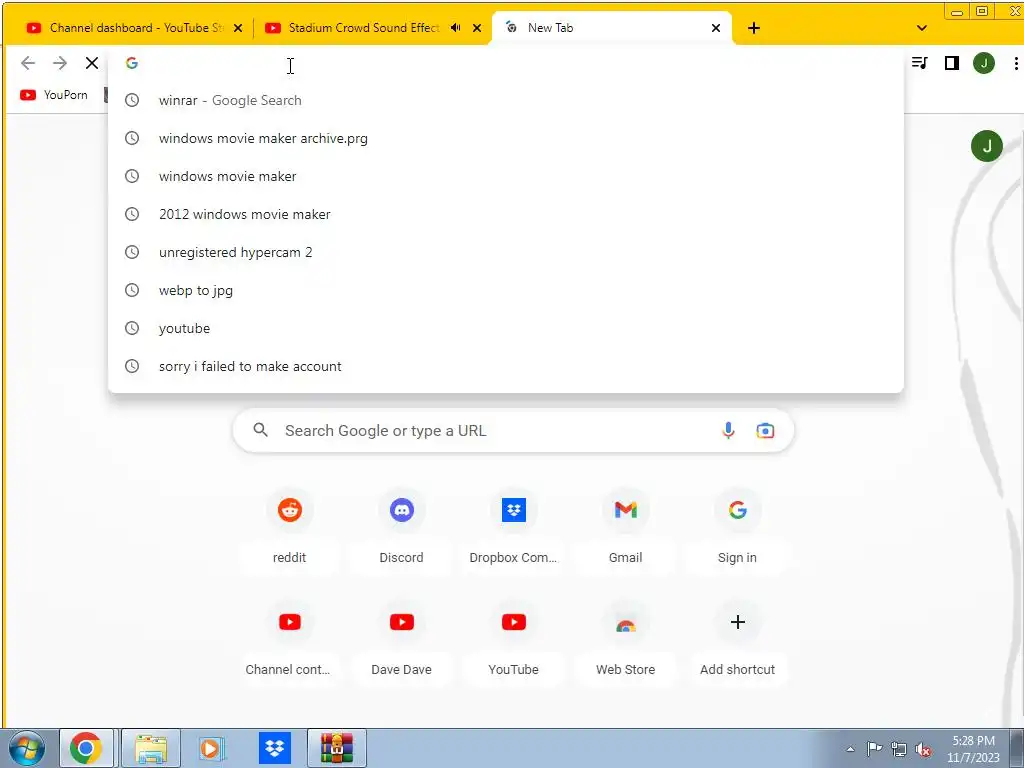This screenshot has height=768, width=1024.
Task: Open the Channel cont... shortcut
Action: [x=289, y=640]
